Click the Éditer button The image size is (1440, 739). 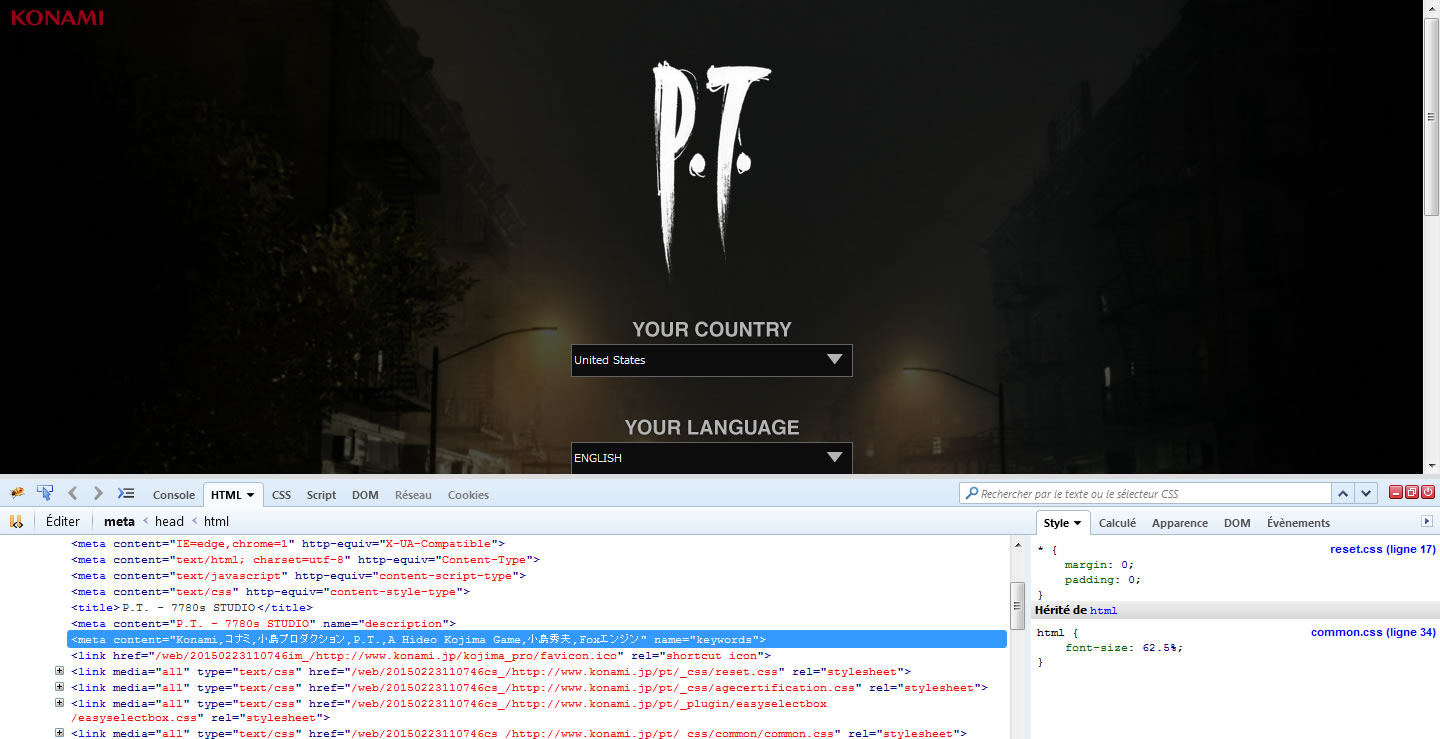(63, 521)
